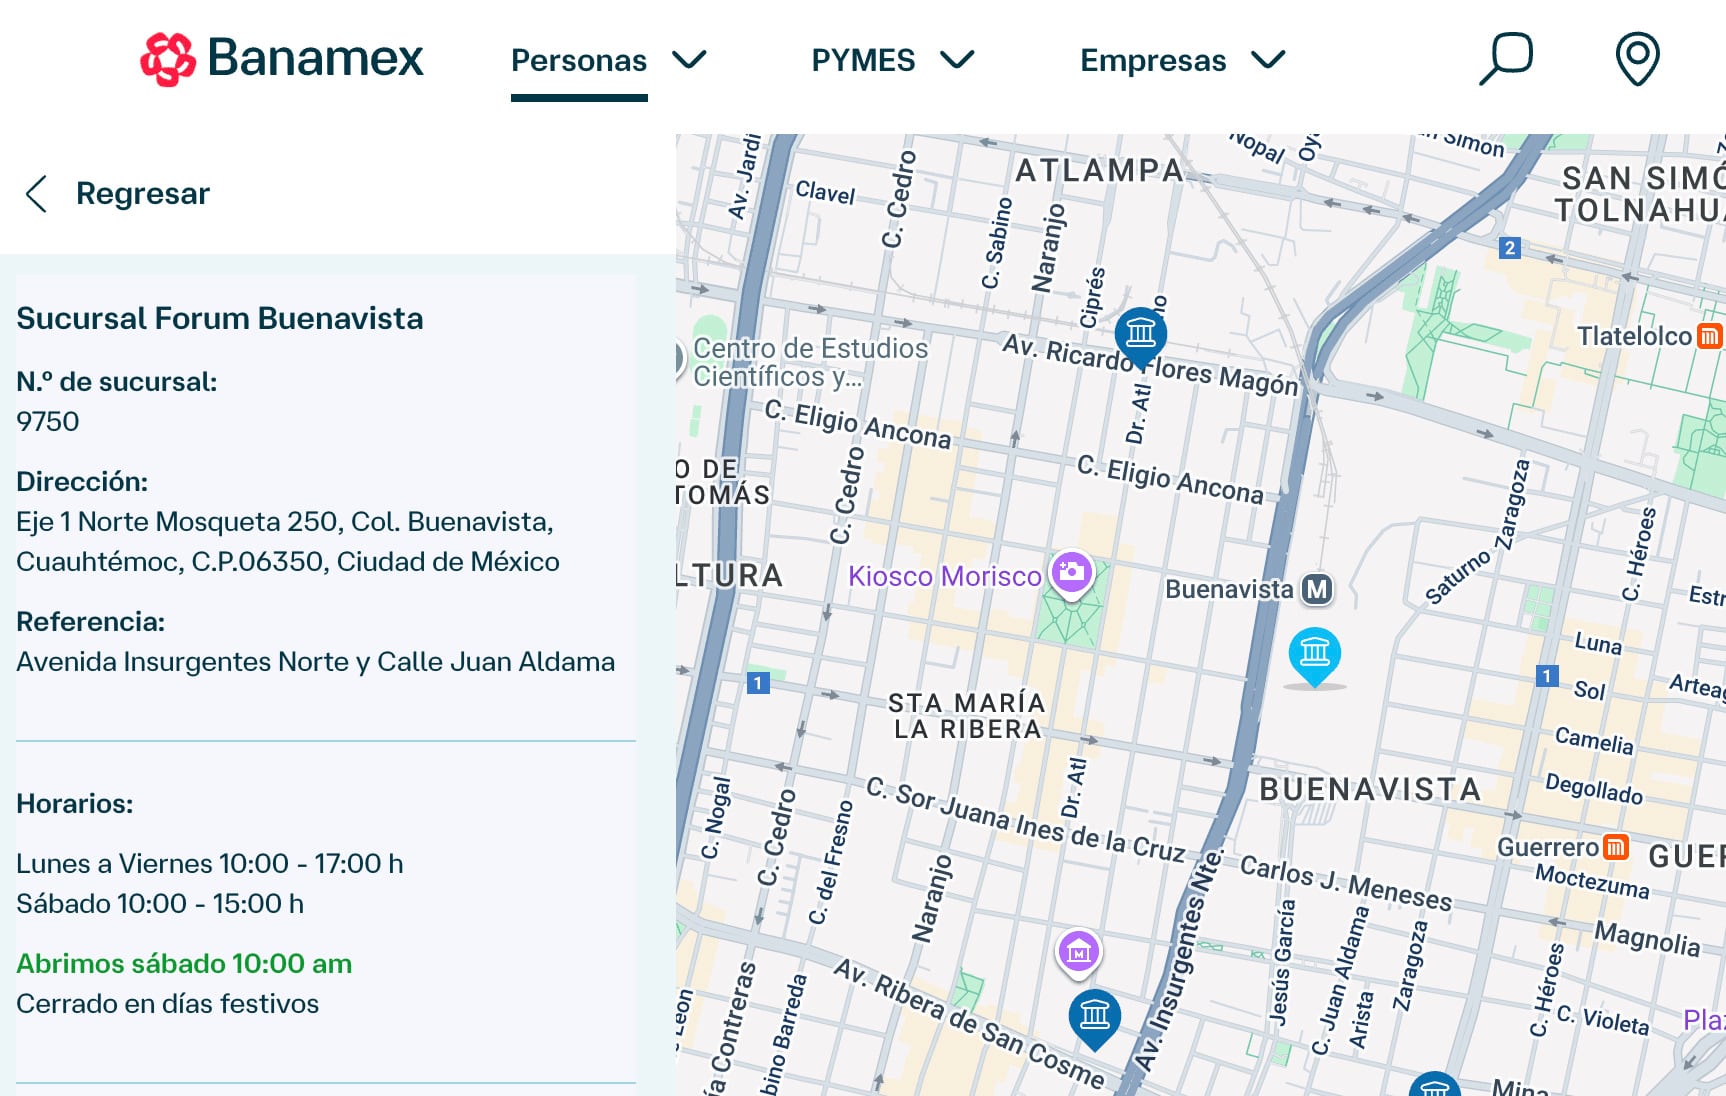Click the Buenavista metro M icon

click(x=1318, y=590)
